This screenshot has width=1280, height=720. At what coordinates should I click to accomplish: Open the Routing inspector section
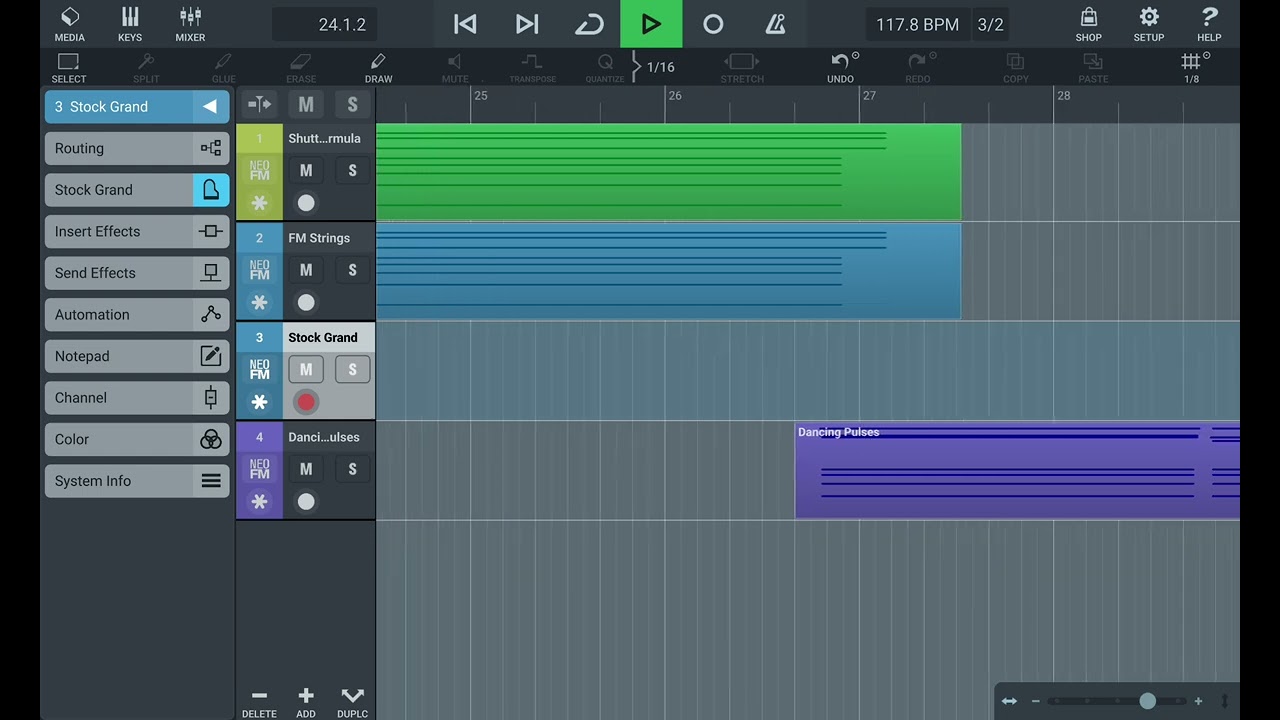[x=137, y=148]
